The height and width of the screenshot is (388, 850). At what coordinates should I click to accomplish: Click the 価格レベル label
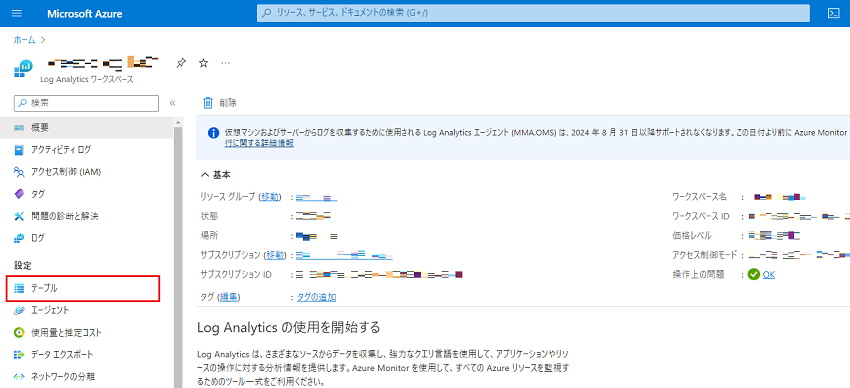click(x=692, y=236)
